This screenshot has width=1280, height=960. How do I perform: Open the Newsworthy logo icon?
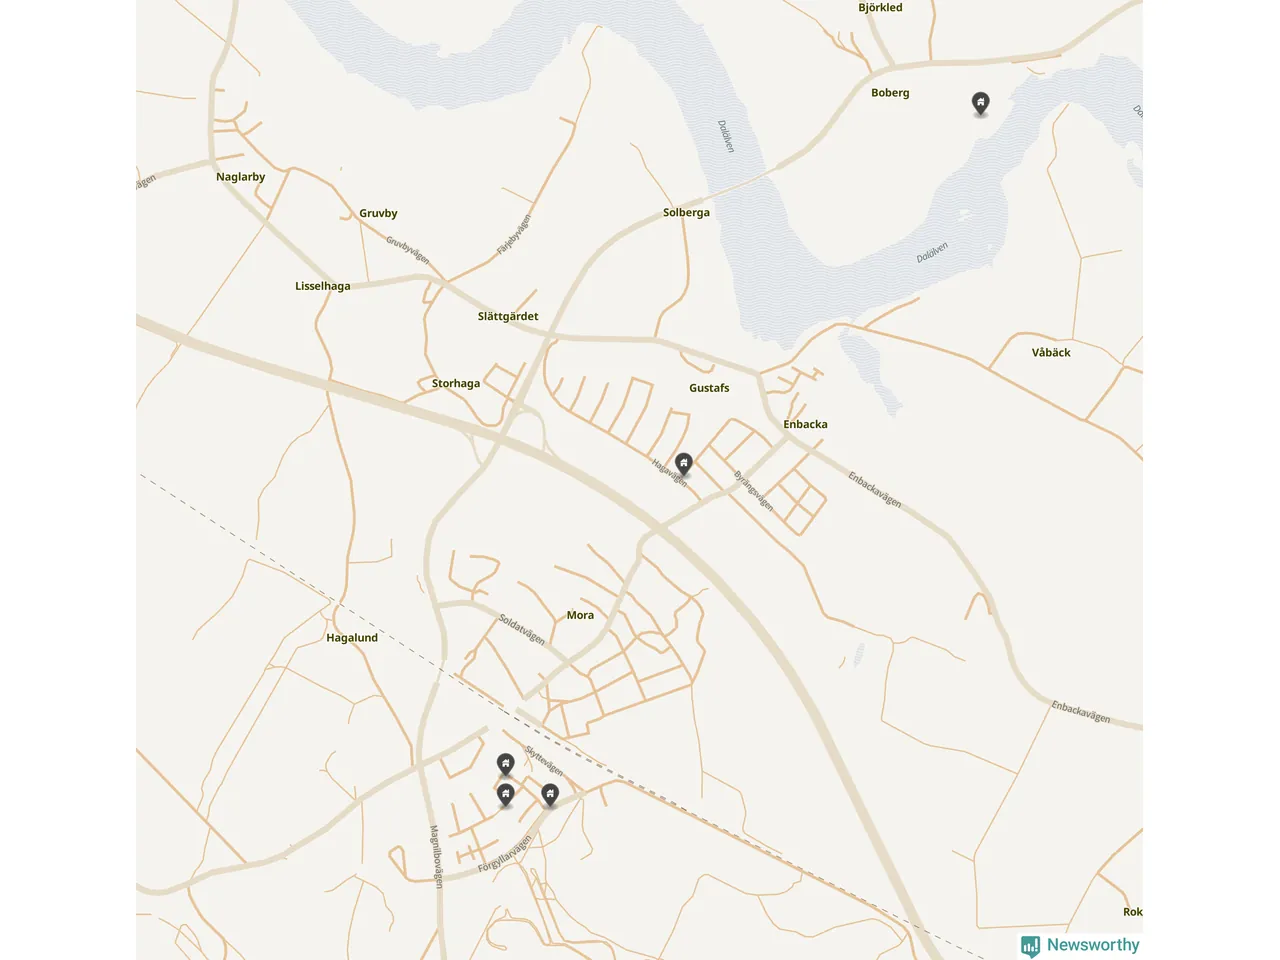(1031, 946)
